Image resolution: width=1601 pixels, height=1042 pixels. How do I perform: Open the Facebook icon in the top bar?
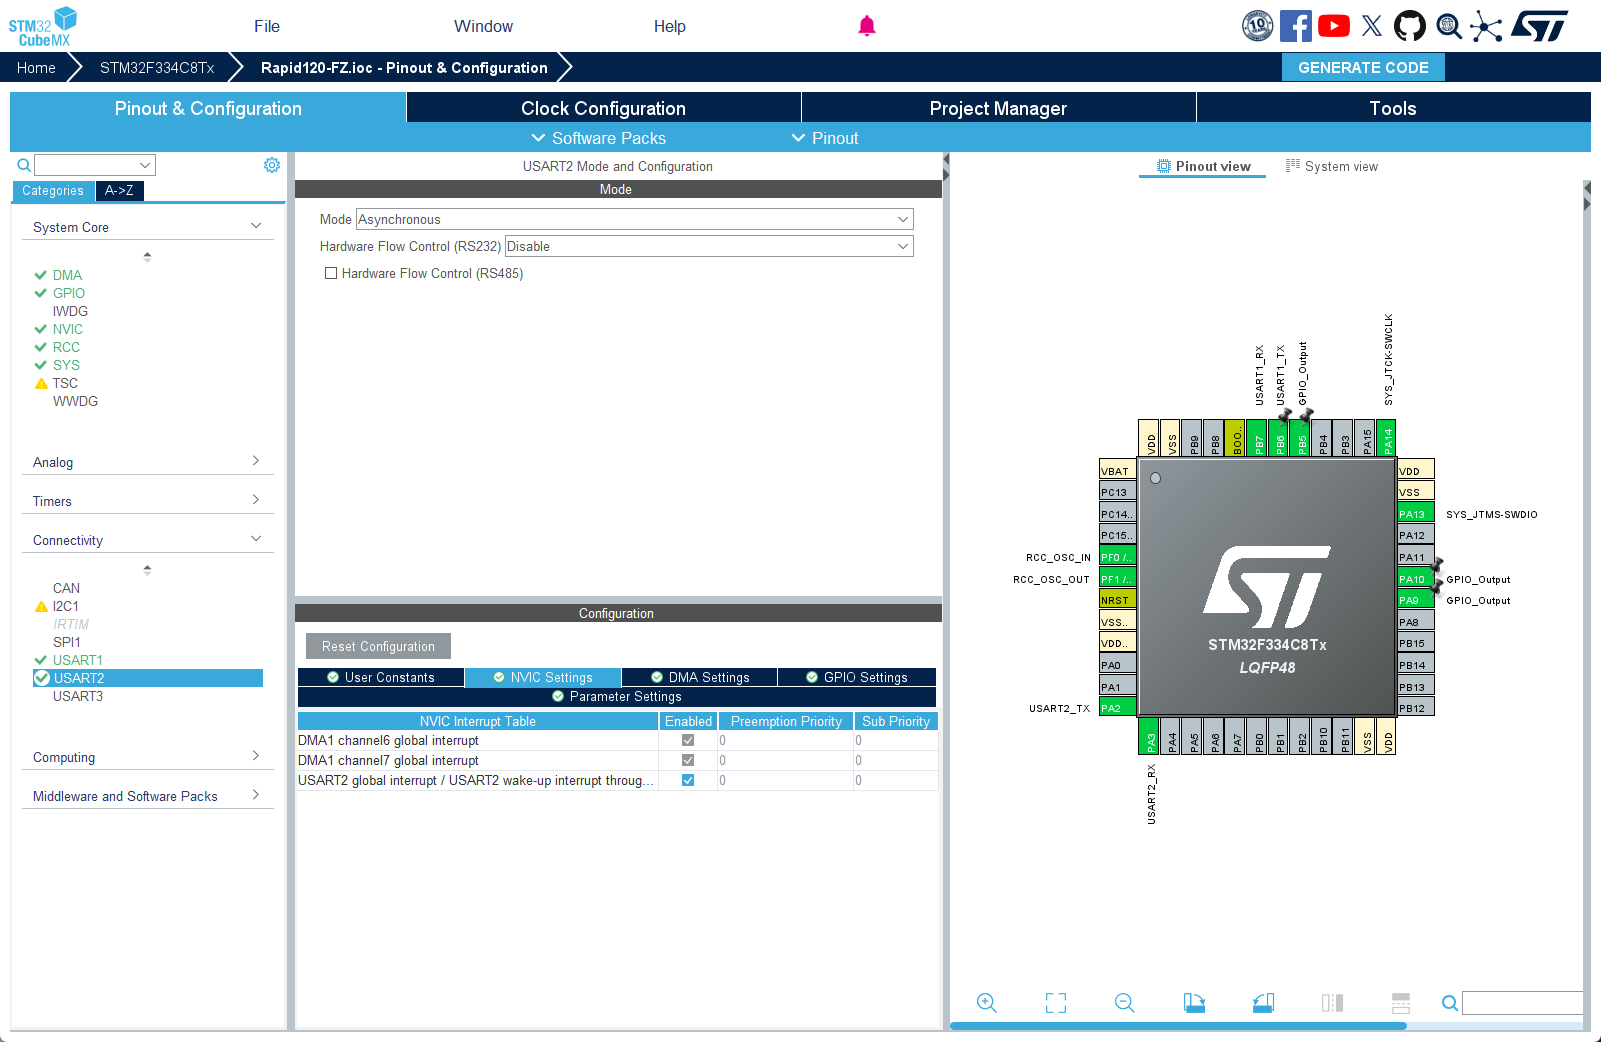[x=1295, y=26]
